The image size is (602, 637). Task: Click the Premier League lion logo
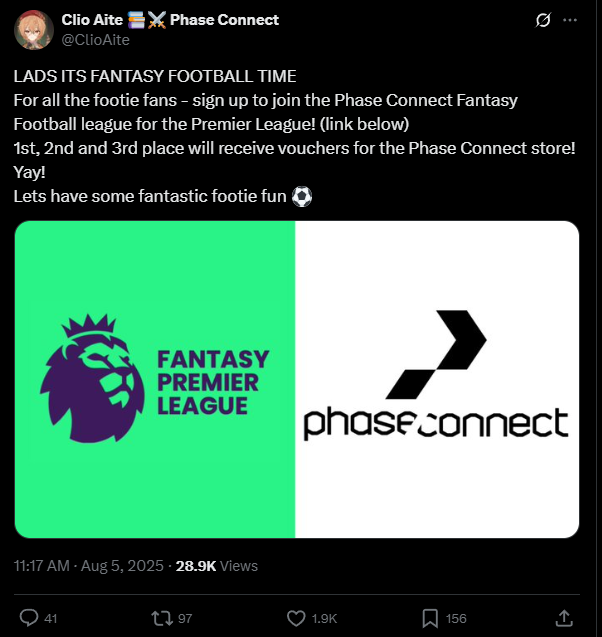(x=92, y=378)
